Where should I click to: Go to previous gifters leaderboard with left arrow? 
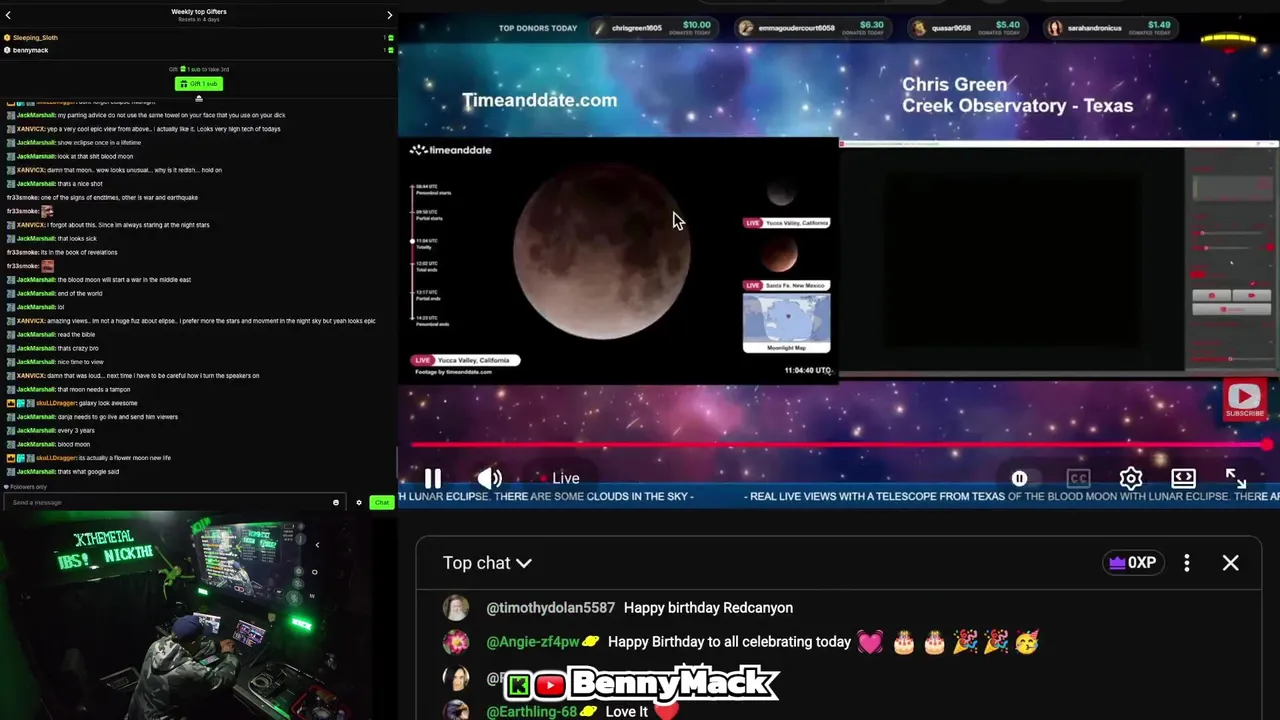click(8, 15)
